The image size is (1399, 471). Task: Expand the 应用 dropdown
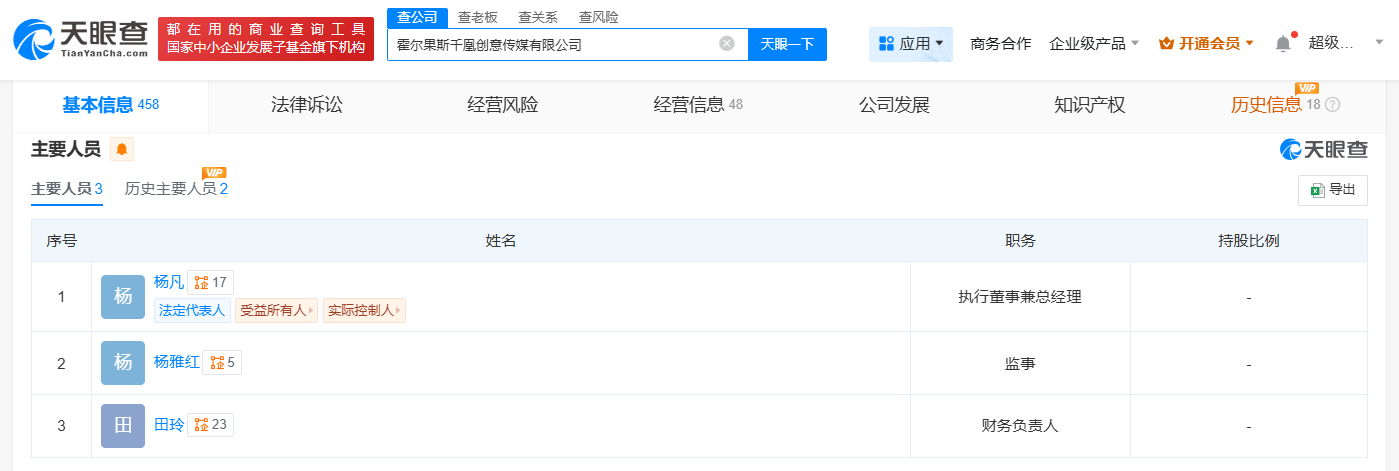(911, 44)
